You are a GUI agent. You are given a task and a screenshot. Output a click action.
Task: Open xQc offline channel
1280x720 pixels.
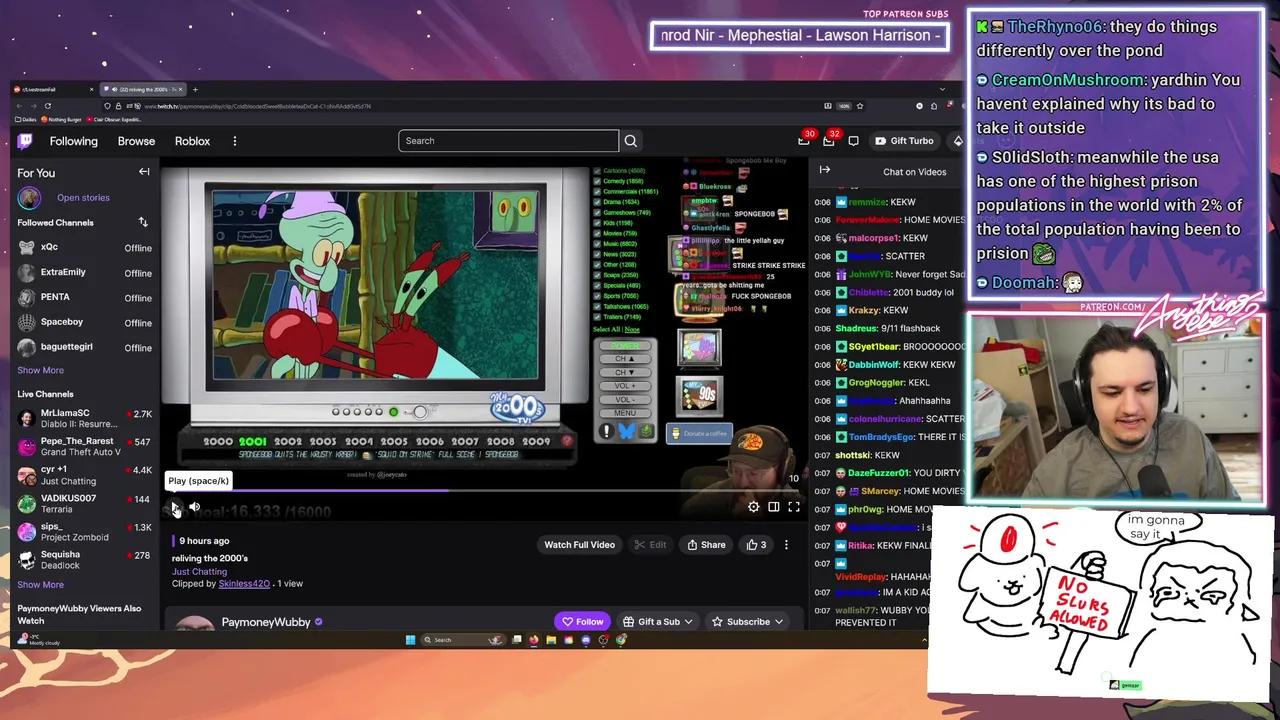84,248
